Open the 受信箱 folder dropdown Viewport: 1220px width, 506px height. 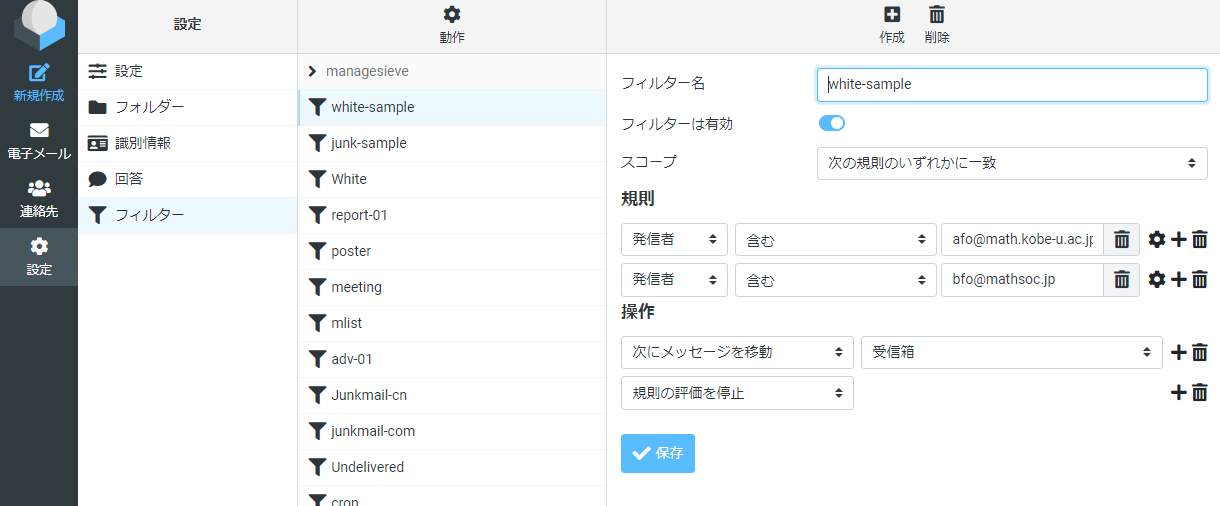coord(1012,352)
